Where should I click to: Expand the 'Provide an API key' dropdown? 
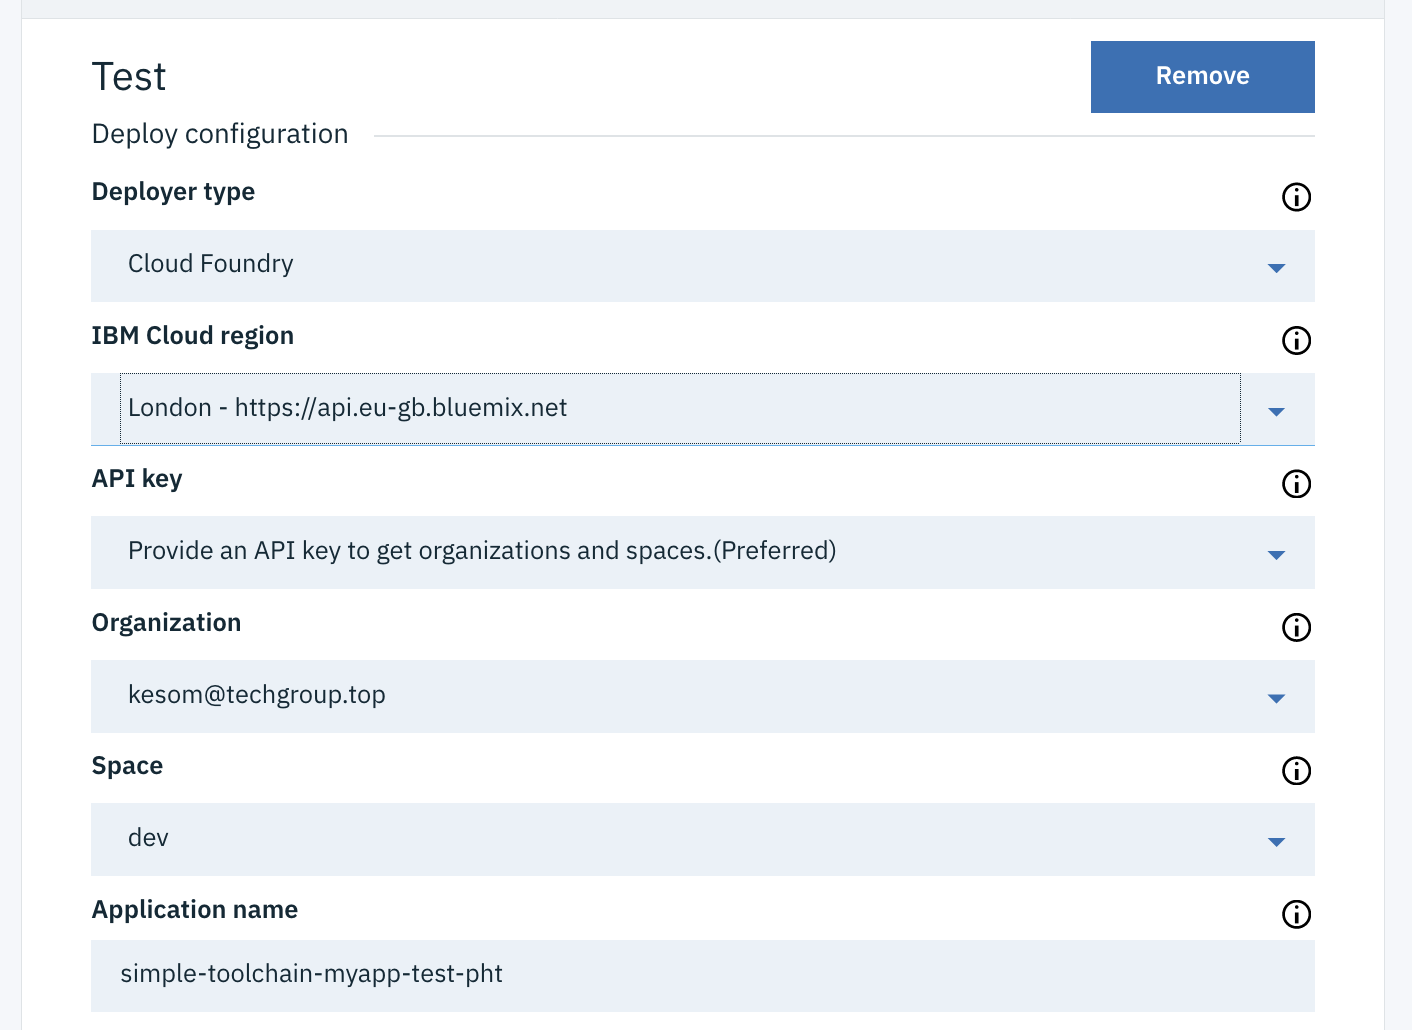click(x=680, y=552)
